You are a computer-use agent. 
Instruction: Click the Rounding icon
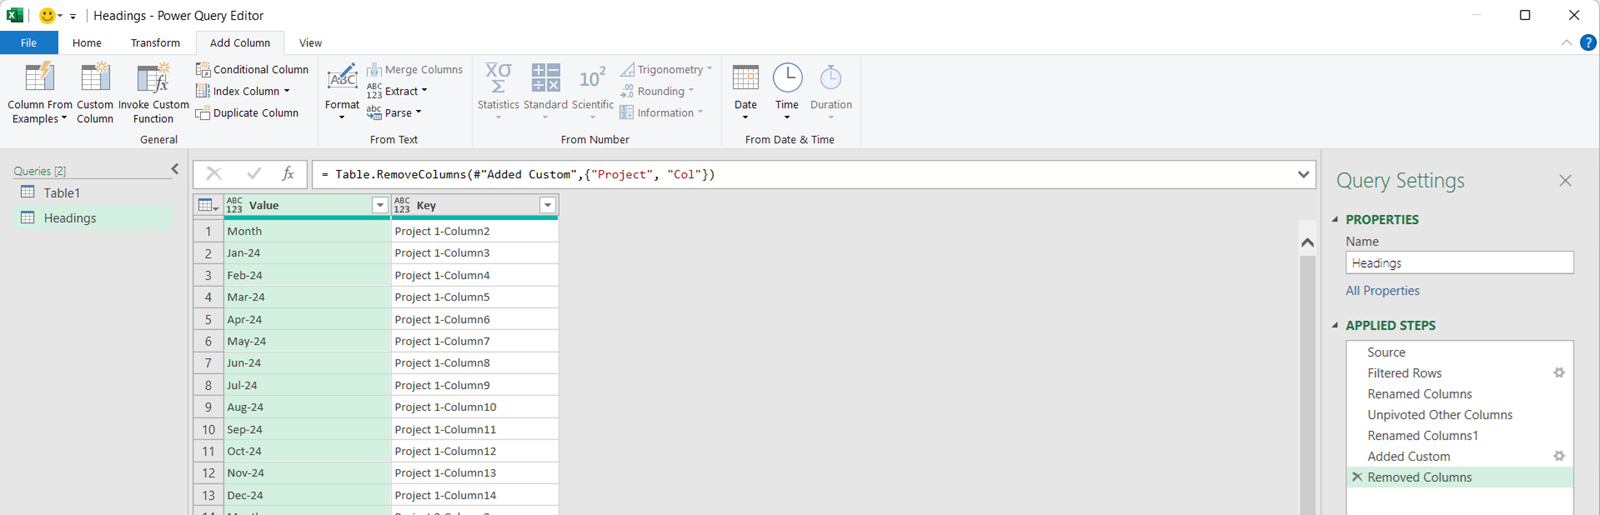pyautogui.click(x=627, y=91)
